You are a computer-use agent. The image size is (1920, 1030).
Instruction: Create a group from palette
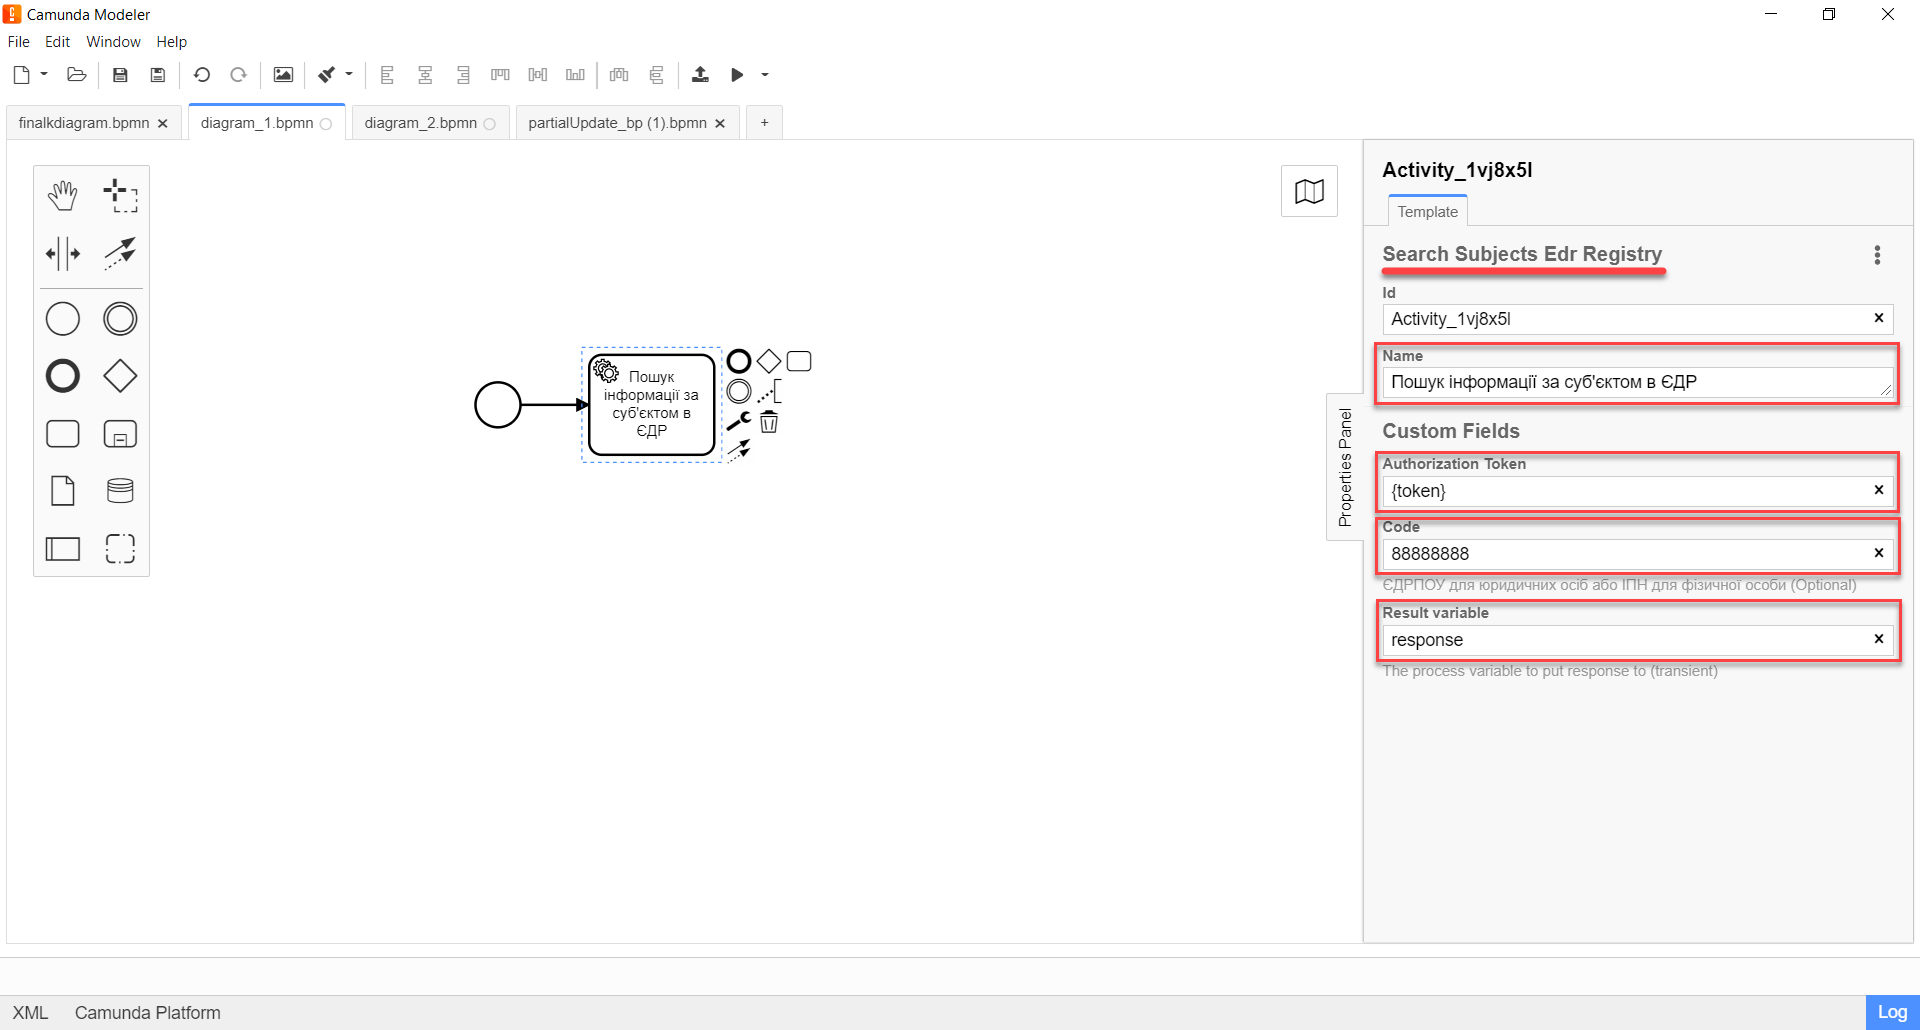[120, 548]
